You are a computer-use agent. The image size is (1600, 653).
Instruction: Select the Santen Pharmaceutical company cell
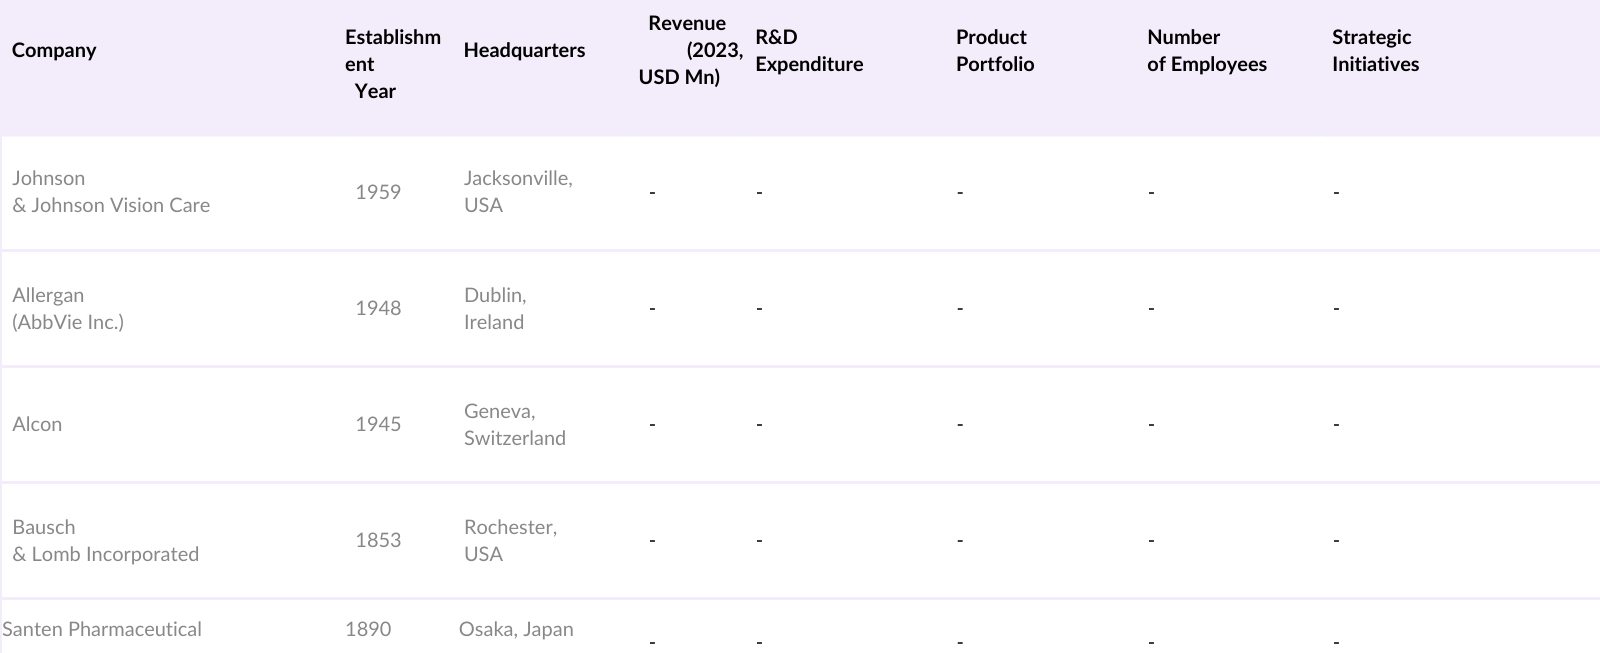(102, 629)
